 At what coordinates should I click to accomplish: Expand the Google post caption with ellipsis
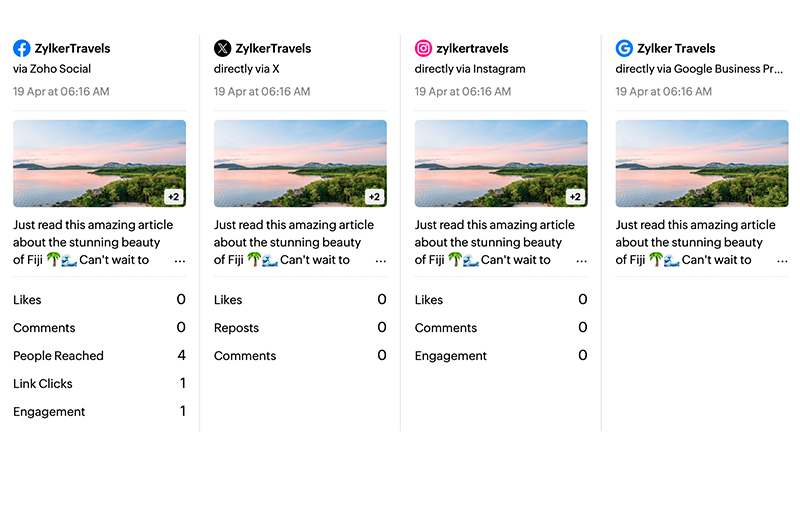click(782, 261)
